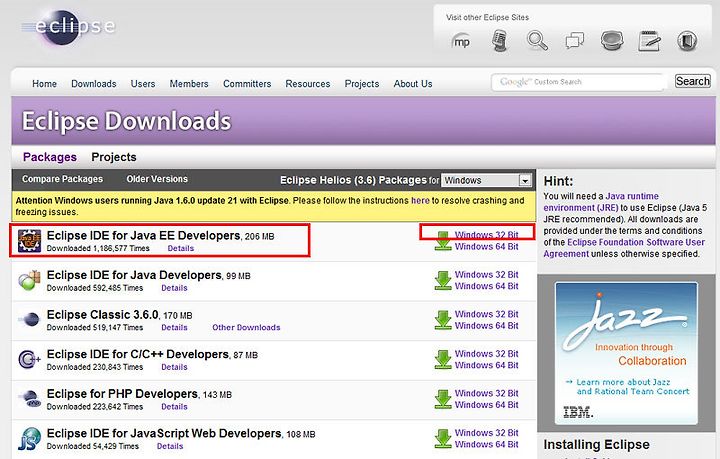Click 'Downloaded 592,485 Times' text
This screenshot has height=459, width=720.
(x=95, y=288)
